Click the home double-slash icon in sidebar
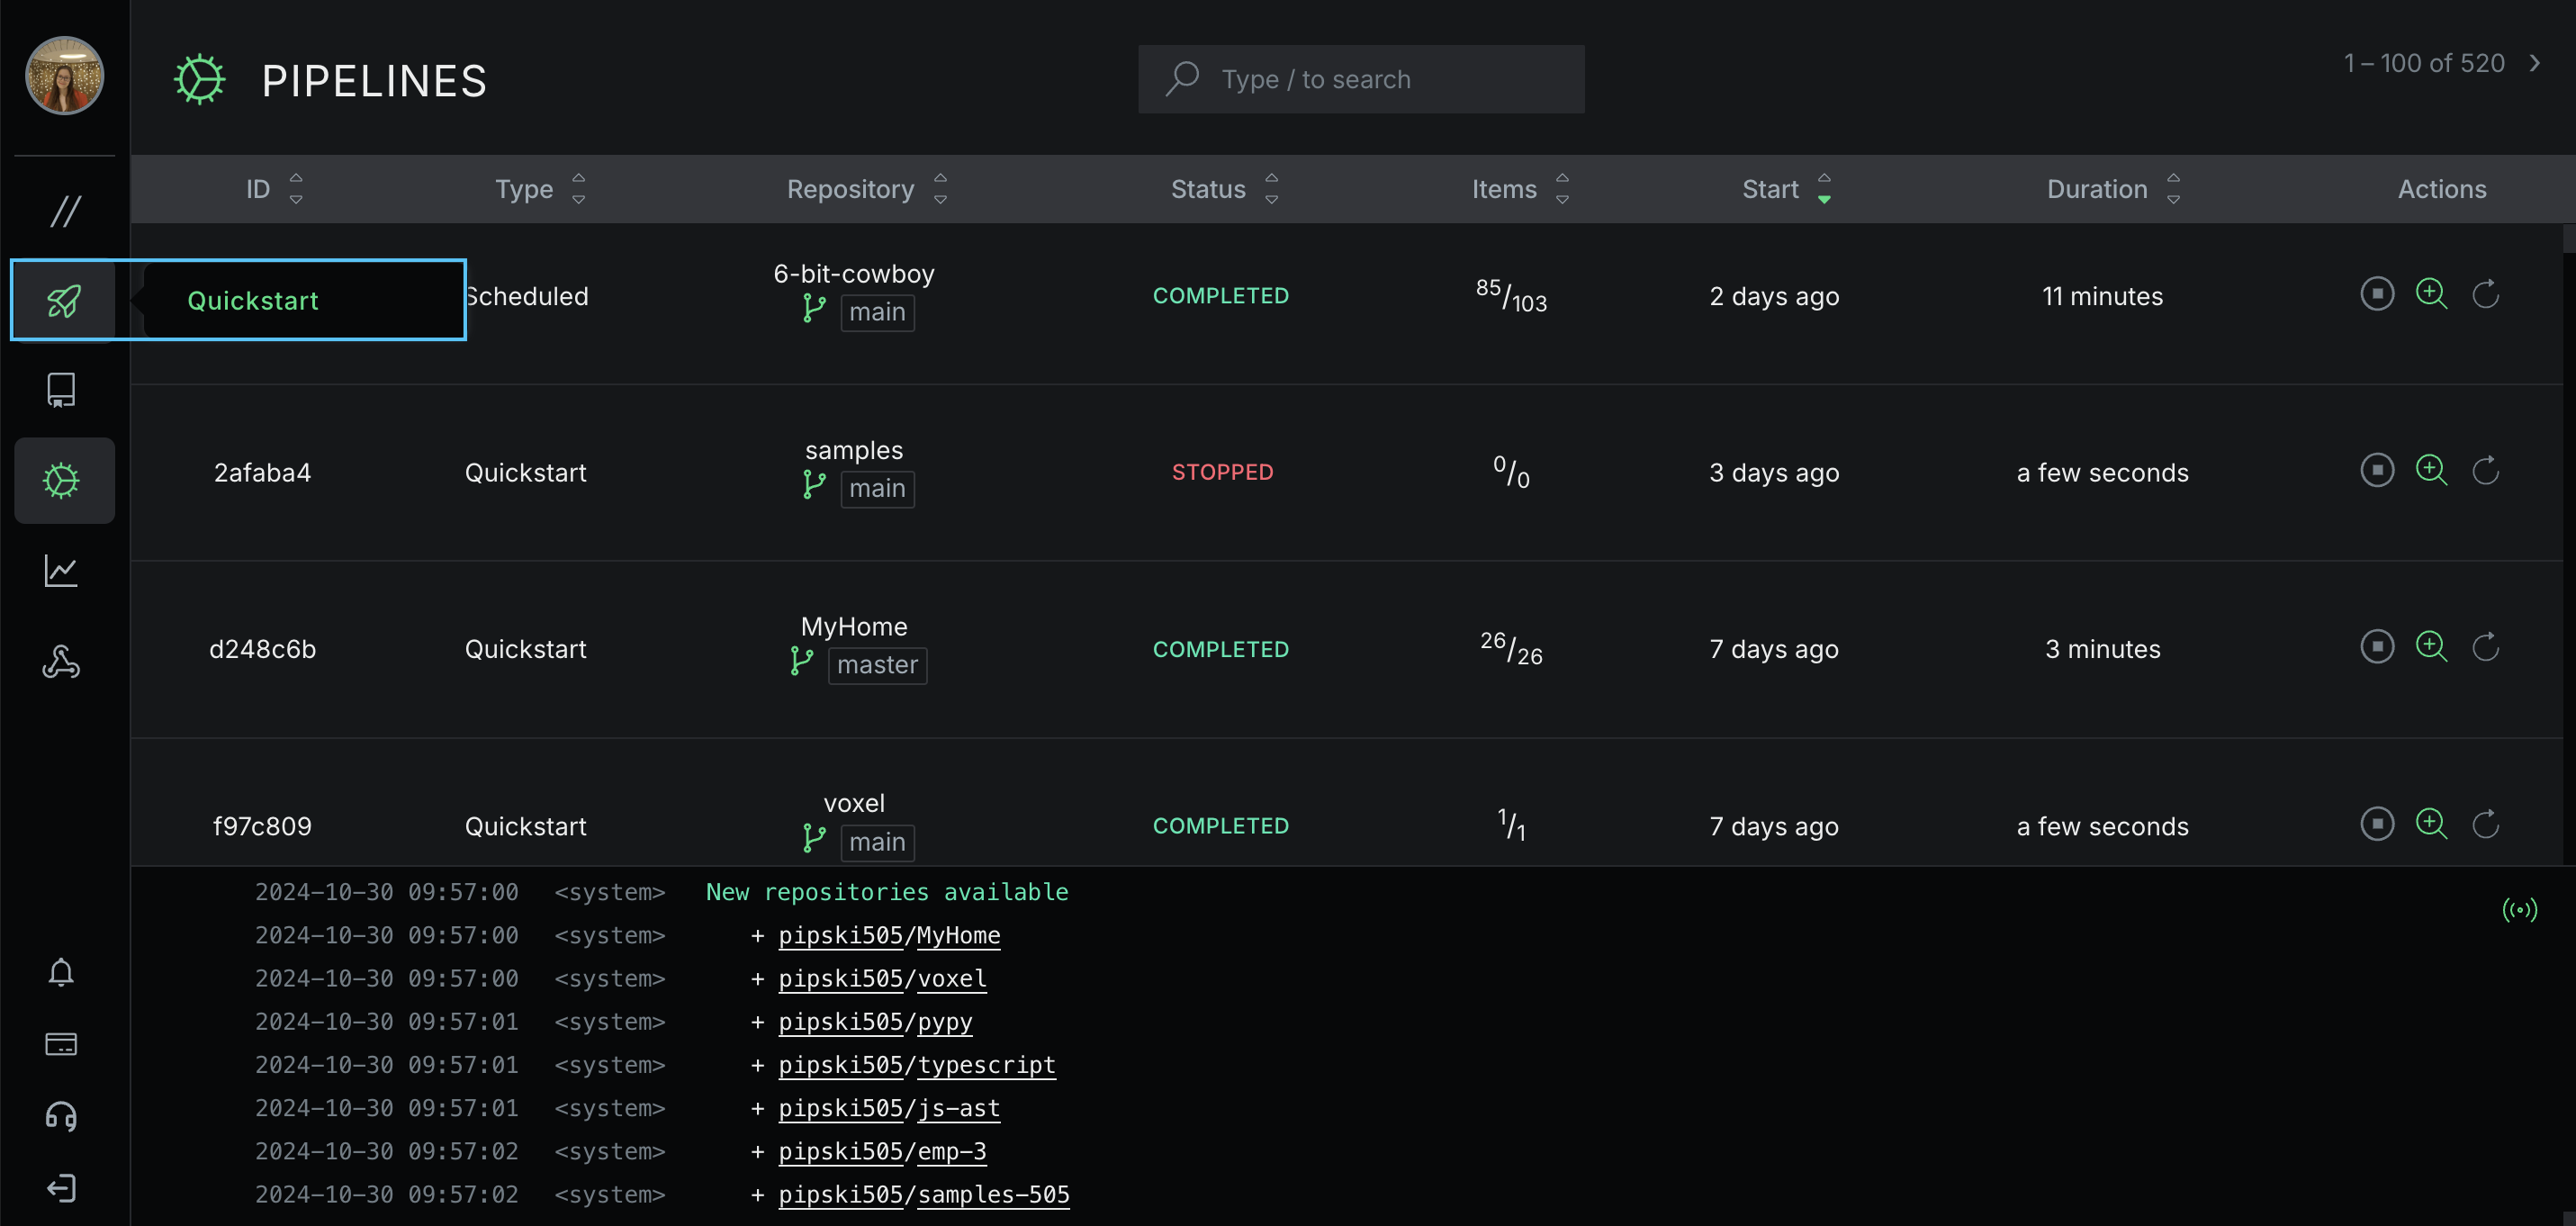Image resolution: width=2576 pixels, height=1226 pixels. coord(64,209)
